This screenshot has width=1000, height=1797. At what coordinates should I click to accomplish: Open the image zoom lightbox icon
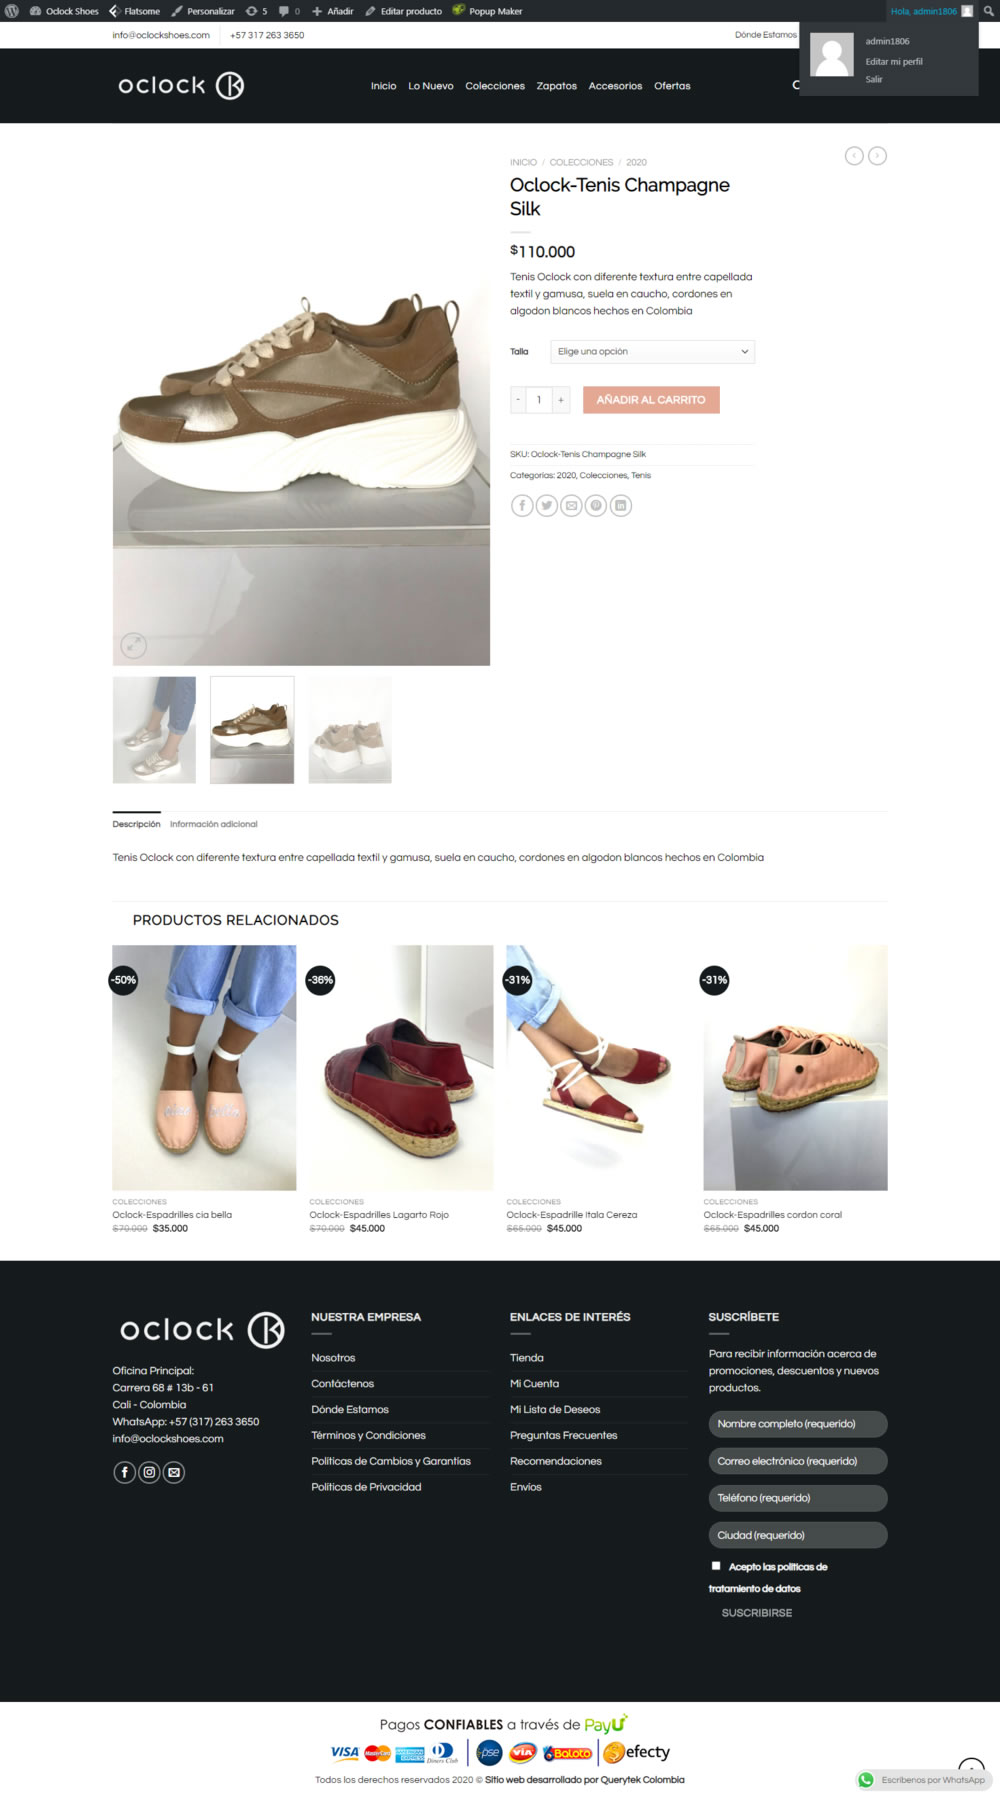[x=134, y=646]
